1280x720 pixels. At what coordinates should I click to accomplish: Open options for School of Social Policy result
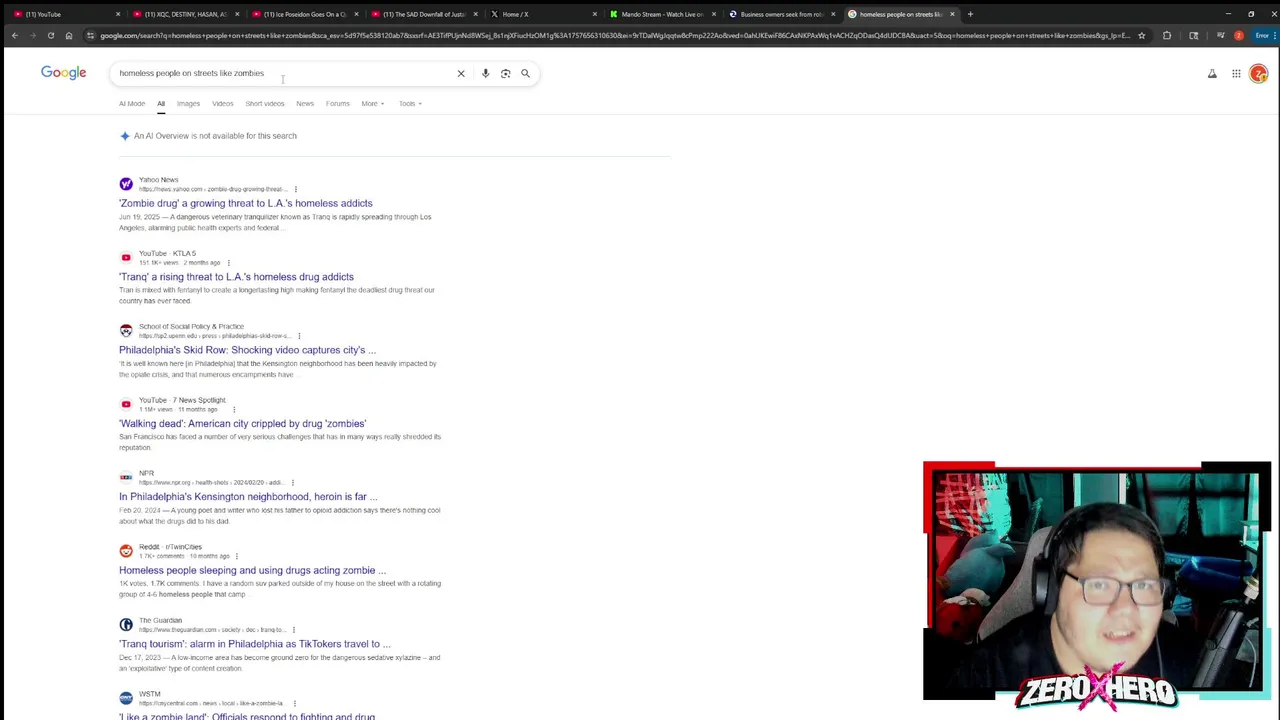click(x=299, y=336)
